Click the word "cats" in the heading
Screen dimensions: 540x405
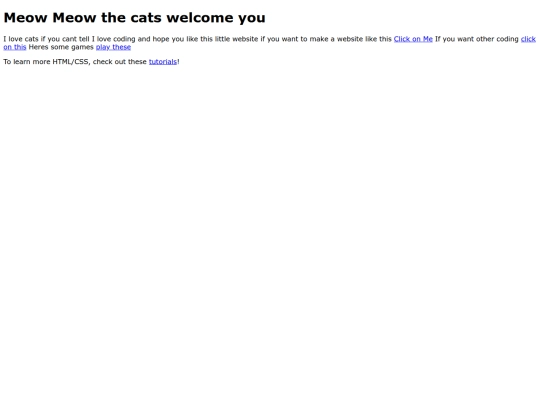(x=146, y=18)
